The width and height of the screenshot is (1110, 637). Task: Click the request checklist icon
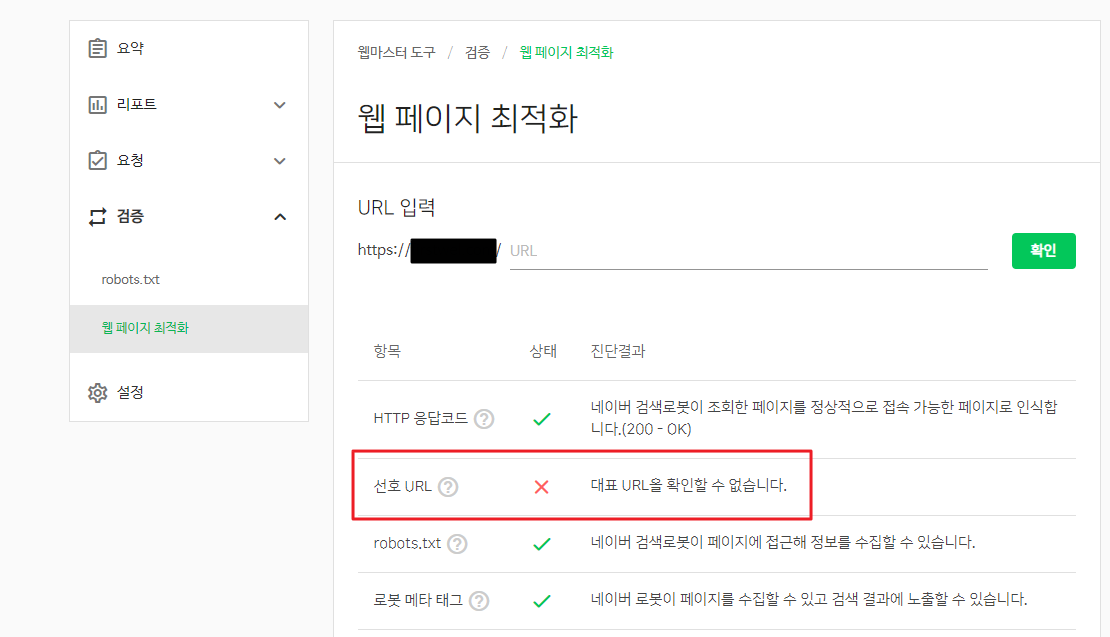(97, 160)
